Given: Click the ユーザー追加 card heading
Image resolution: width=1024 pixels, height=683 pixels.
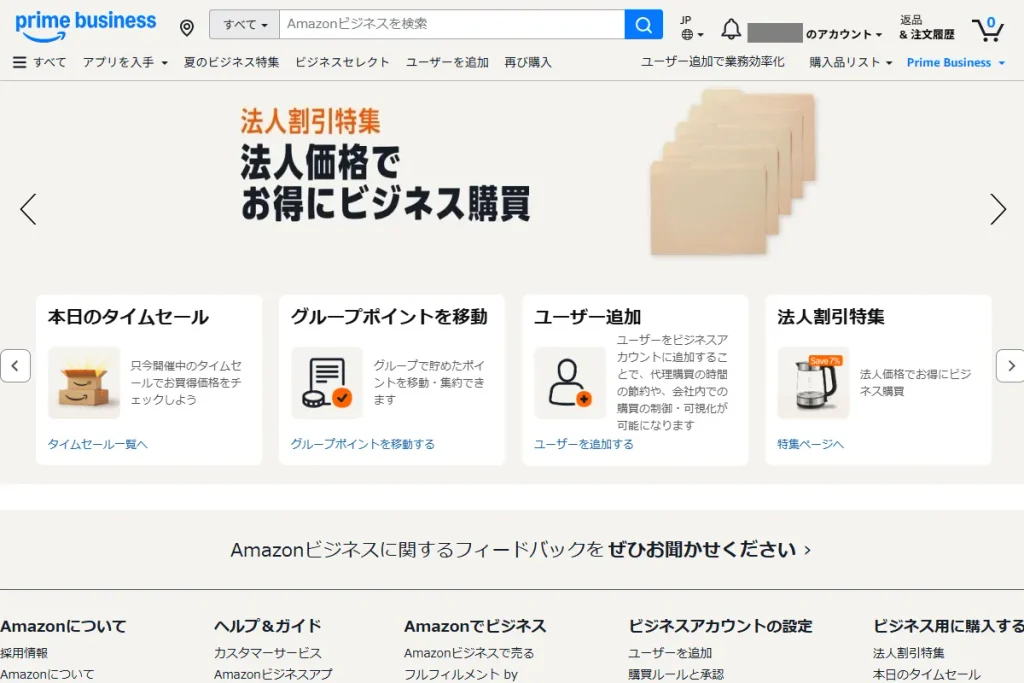Looking at the screenshot, I should [x=588, y=317].
